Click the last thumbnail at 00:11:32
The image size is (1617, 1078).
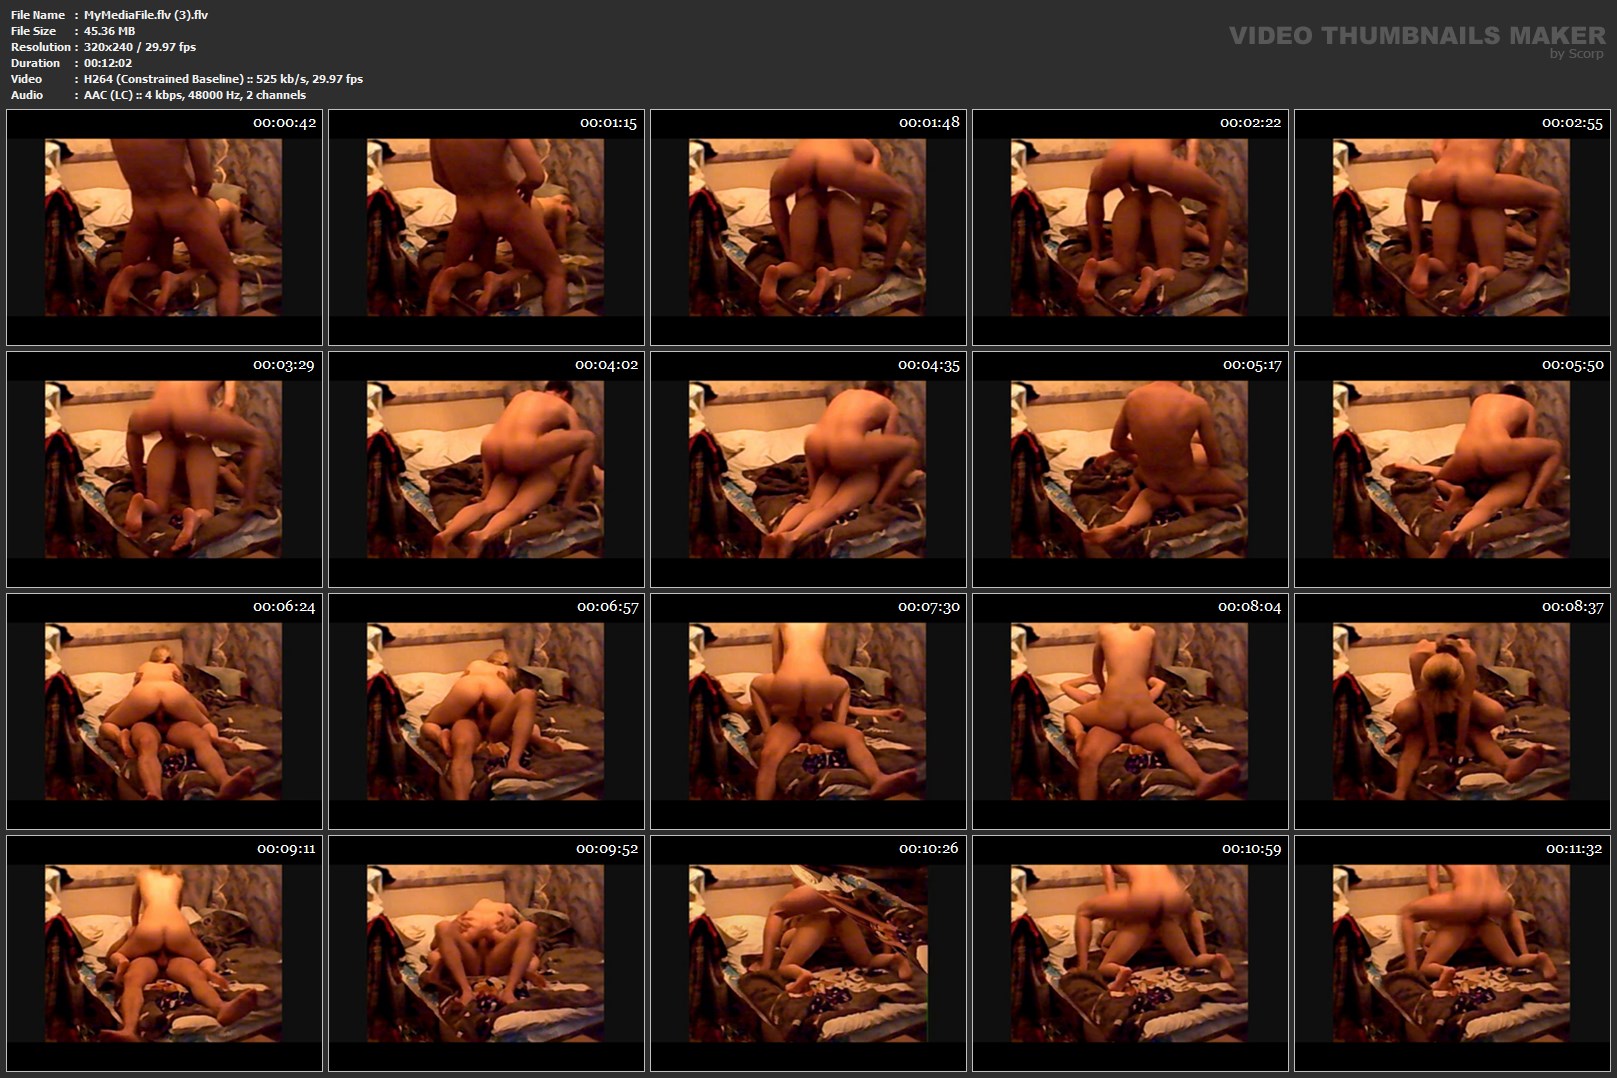pyautogui.click(x=1452, y=953)
